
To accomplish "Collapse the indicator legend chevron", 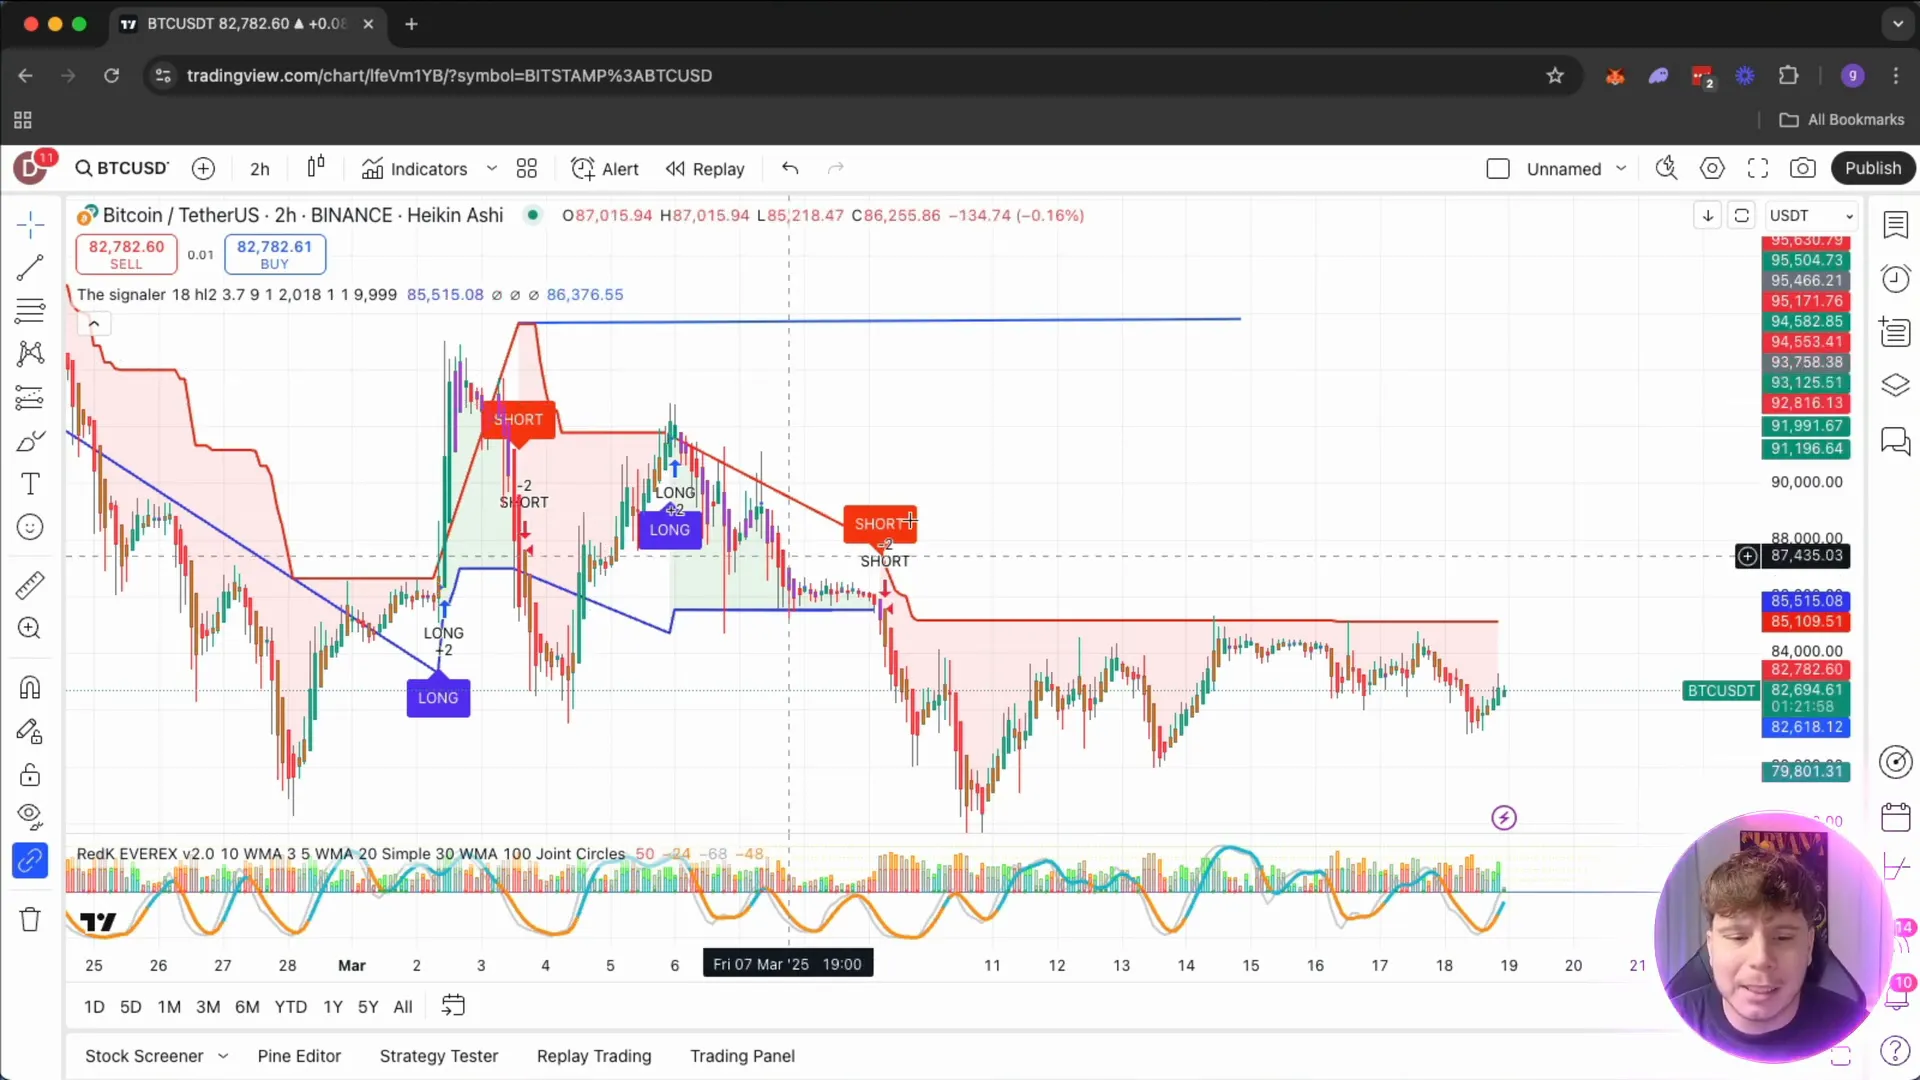I will pos(94,323).
